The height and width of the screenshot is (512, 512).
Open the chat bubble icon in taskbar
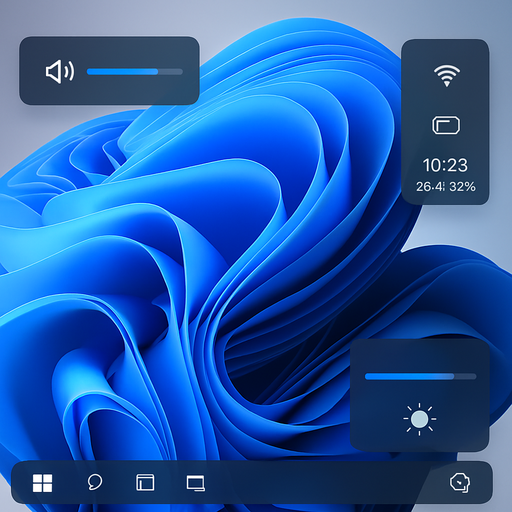tap(95, 482)
